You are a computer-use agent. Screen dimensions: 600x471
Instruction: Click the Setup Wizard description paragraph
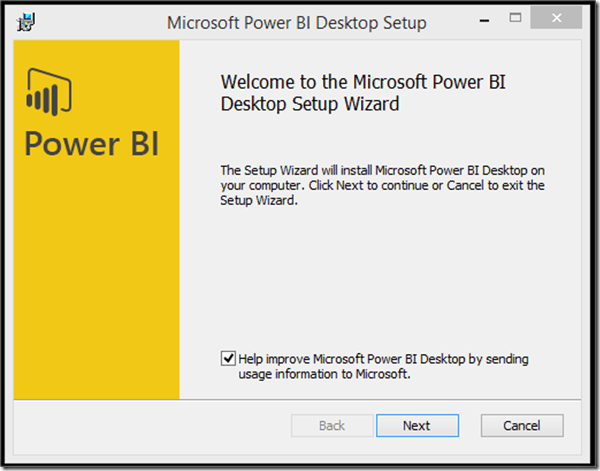point(383,185)
